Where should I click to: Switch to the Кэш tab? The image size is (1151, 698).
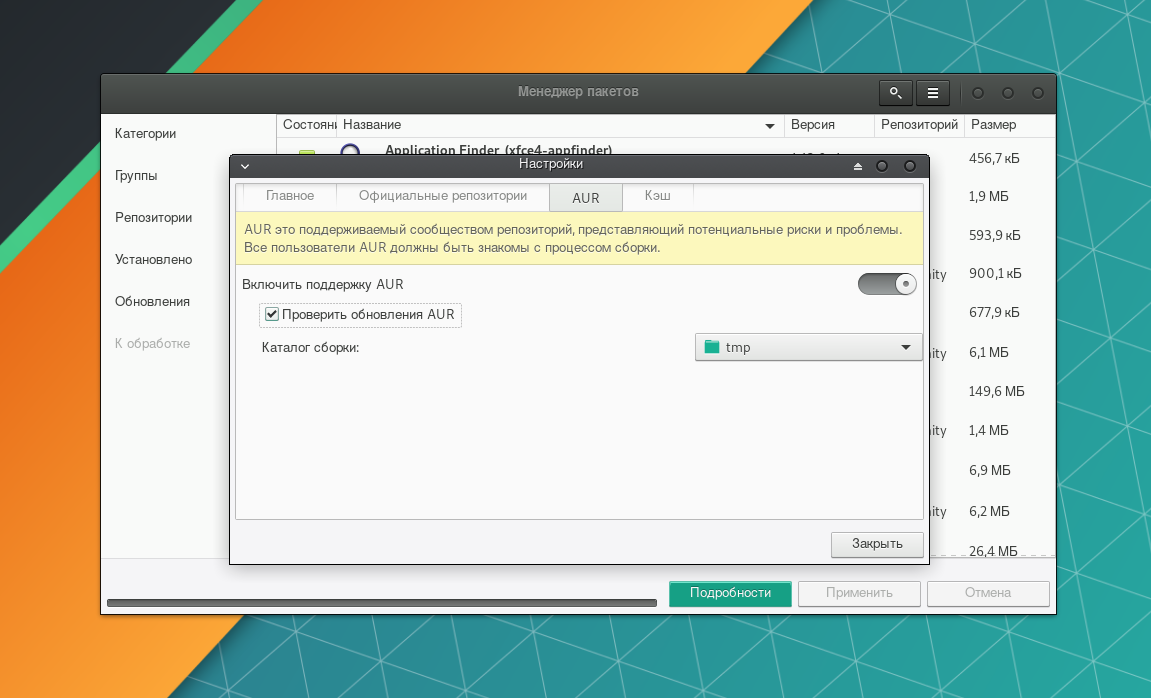pyautogui.click(x=658, y=196)
